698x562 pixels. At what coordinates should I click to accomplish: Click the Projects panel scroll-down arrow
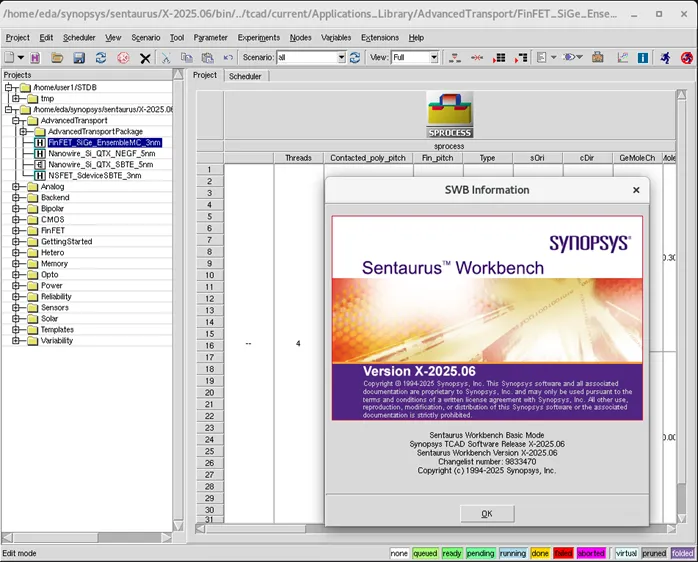178,526
